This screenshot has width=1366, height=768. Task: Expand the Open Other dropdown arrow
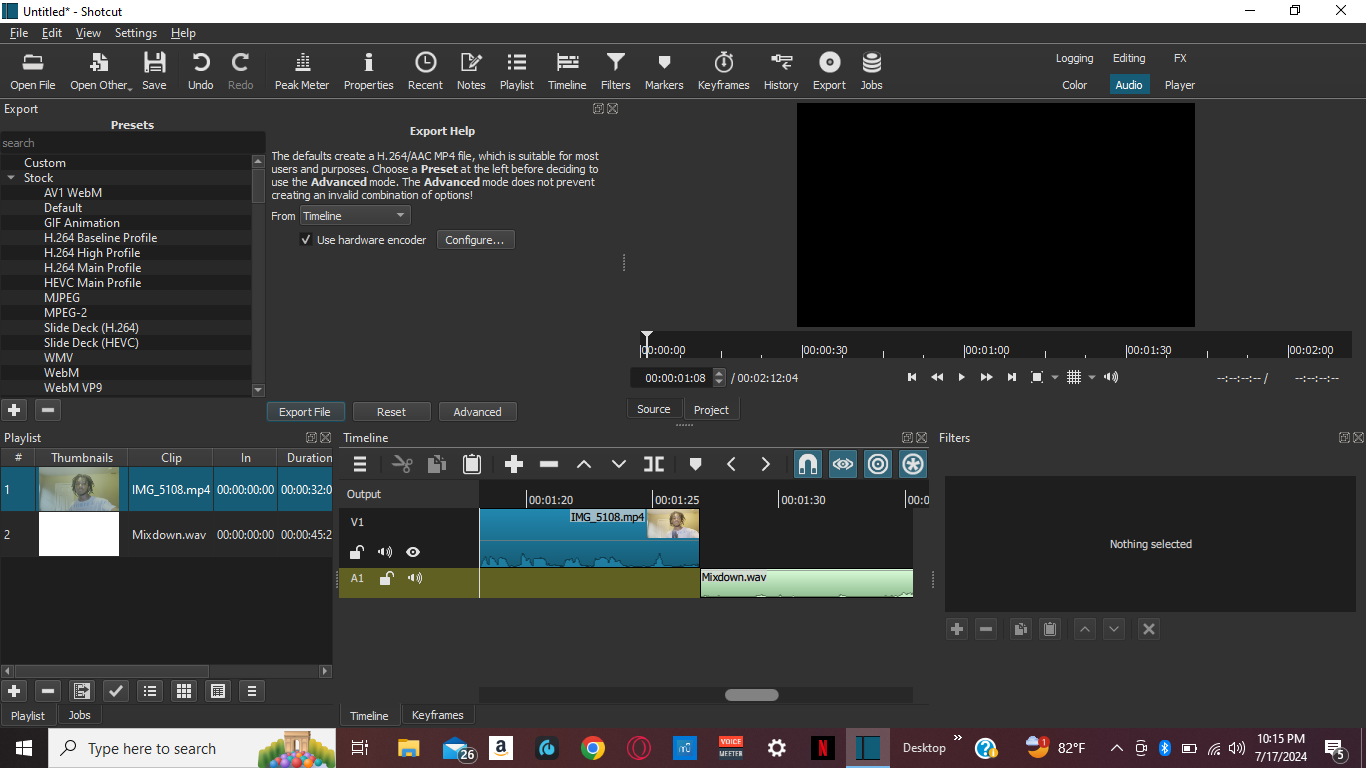tap(130, 87)
